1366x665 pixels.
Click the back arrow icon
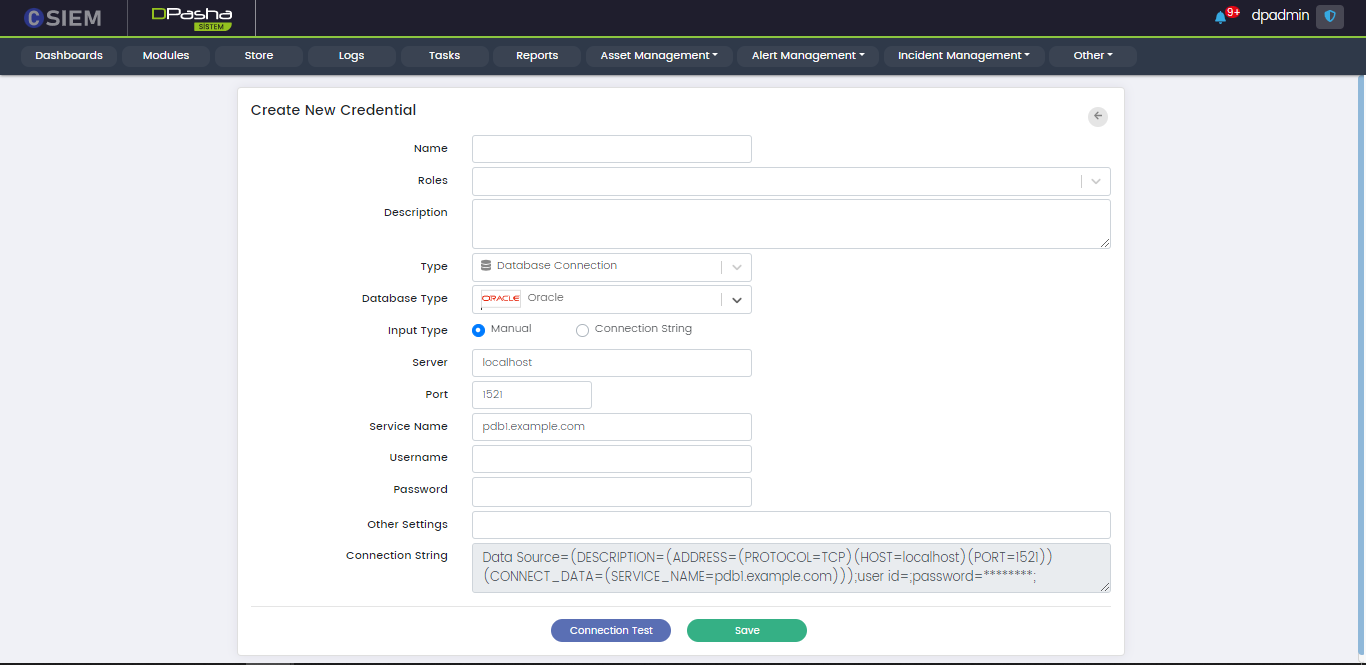point(1098,117)
